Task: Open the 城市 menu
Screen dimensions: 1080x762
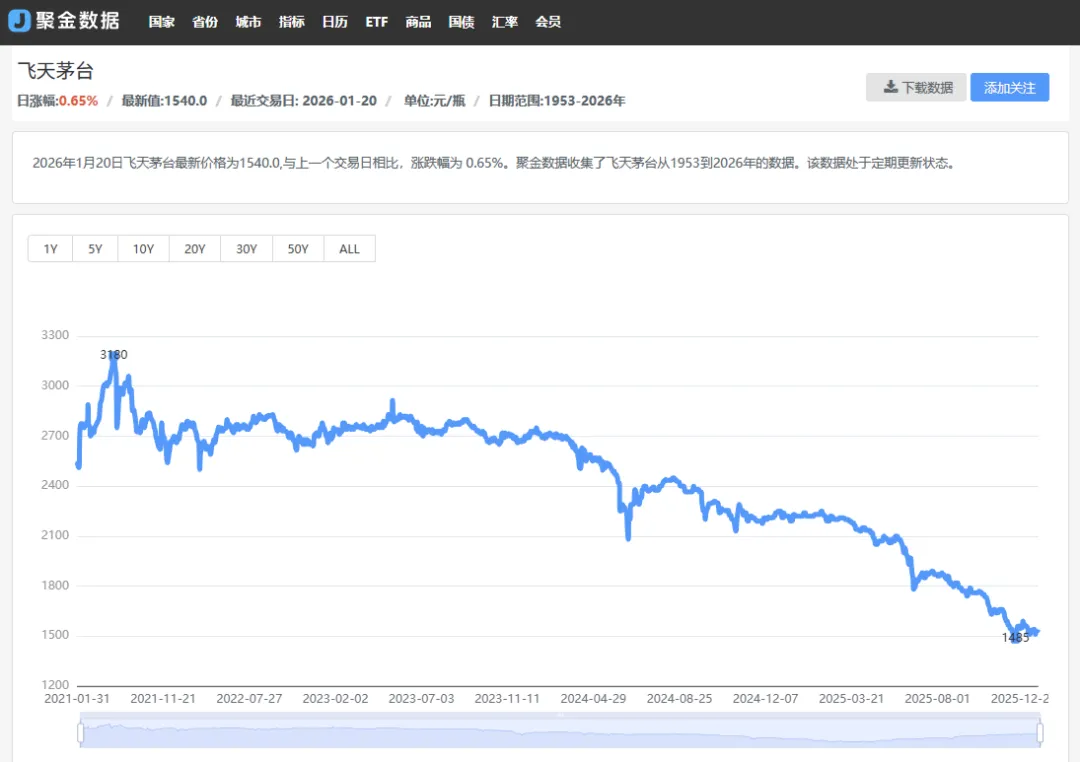Action: 248,22
